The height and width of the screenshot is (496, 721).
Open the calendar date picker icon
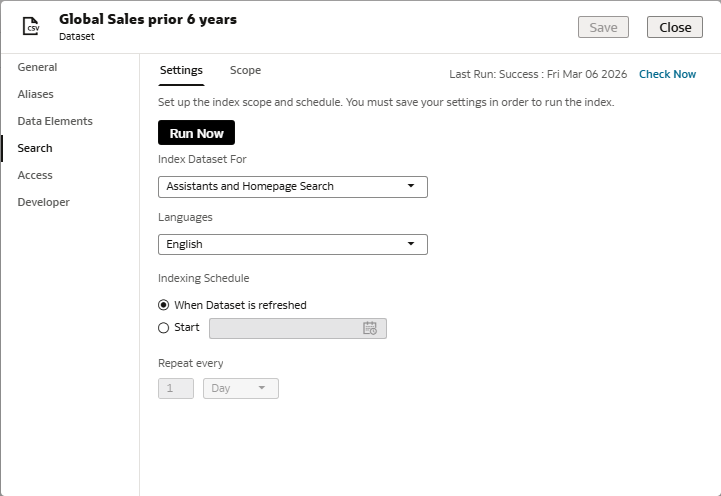coord(370,328)
